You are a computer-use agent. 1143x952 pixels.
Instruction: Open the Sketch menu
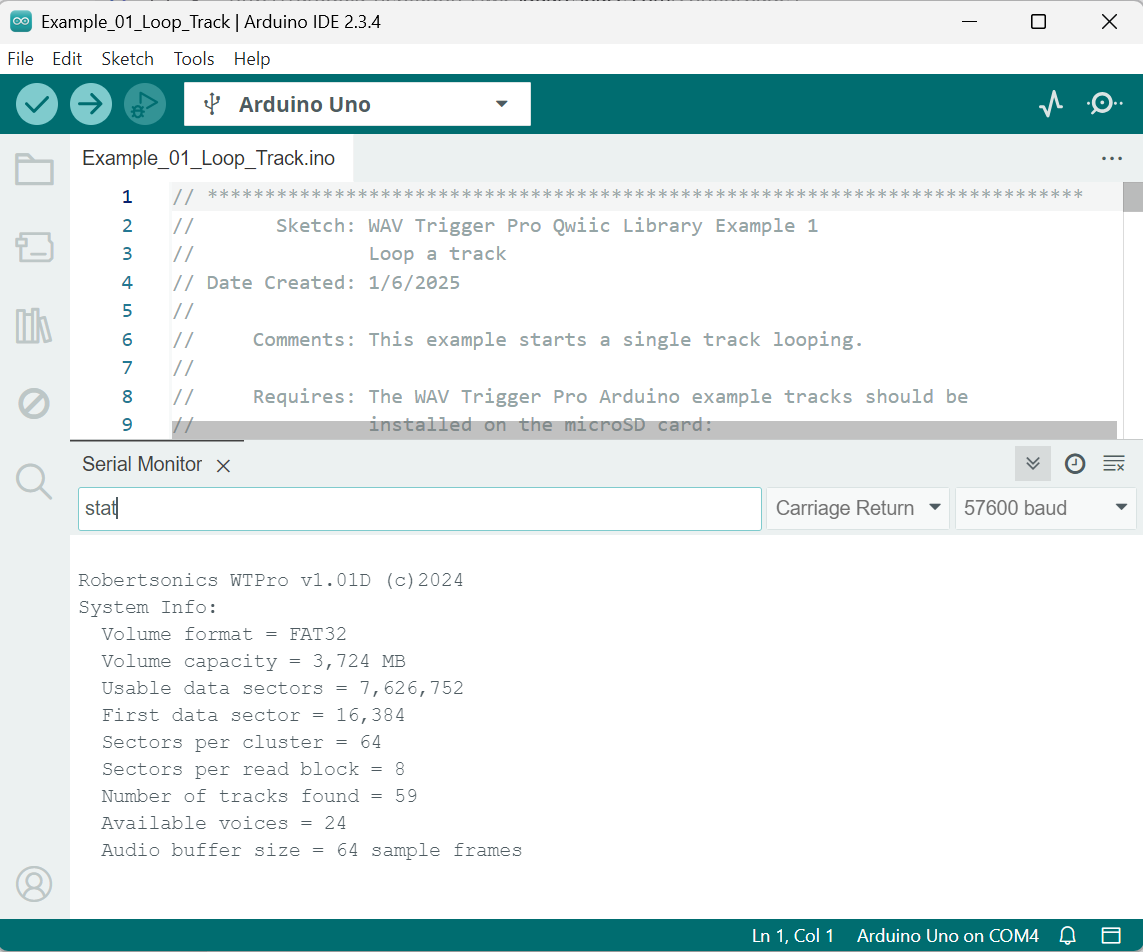pyautogui.click(x=128, y=59)
